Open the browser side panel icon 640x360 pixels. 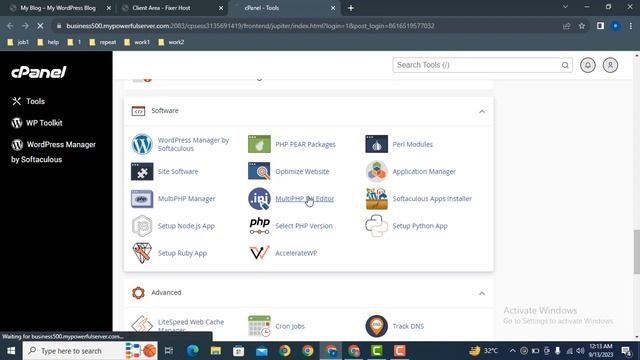[x=600, y=26]
